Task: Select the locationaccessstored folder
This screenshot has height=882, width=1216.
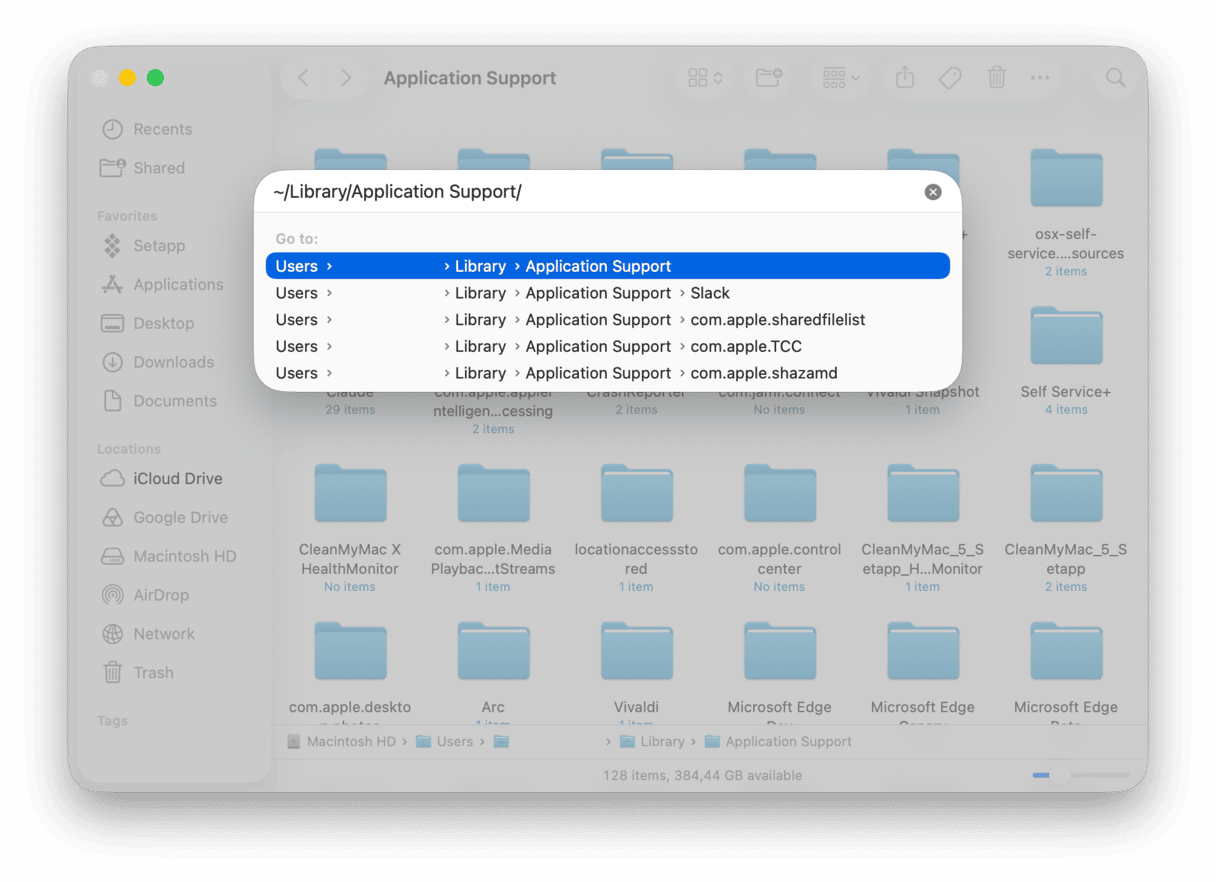Action: [637, 494]
